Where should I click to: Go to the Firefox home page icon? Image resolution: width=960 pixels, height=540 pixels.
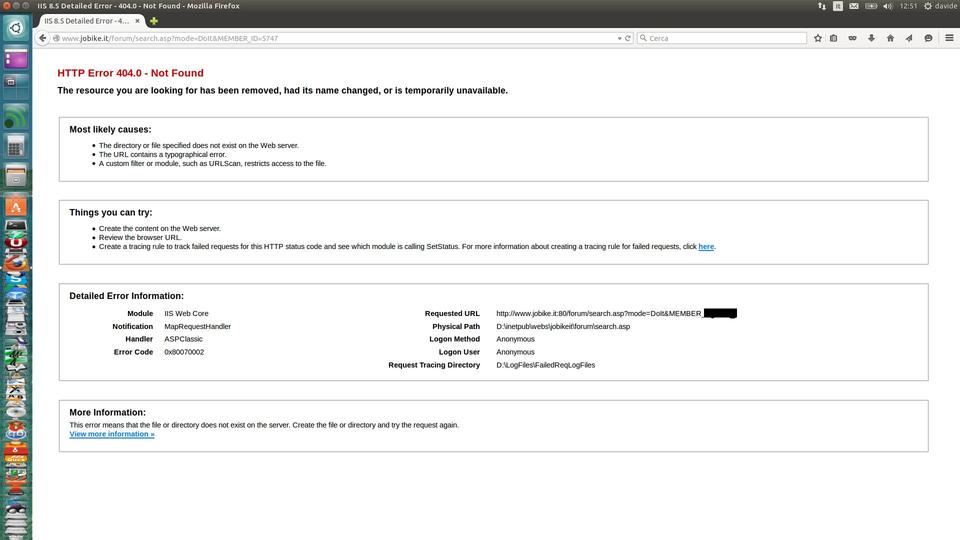(x=890, y=38)
